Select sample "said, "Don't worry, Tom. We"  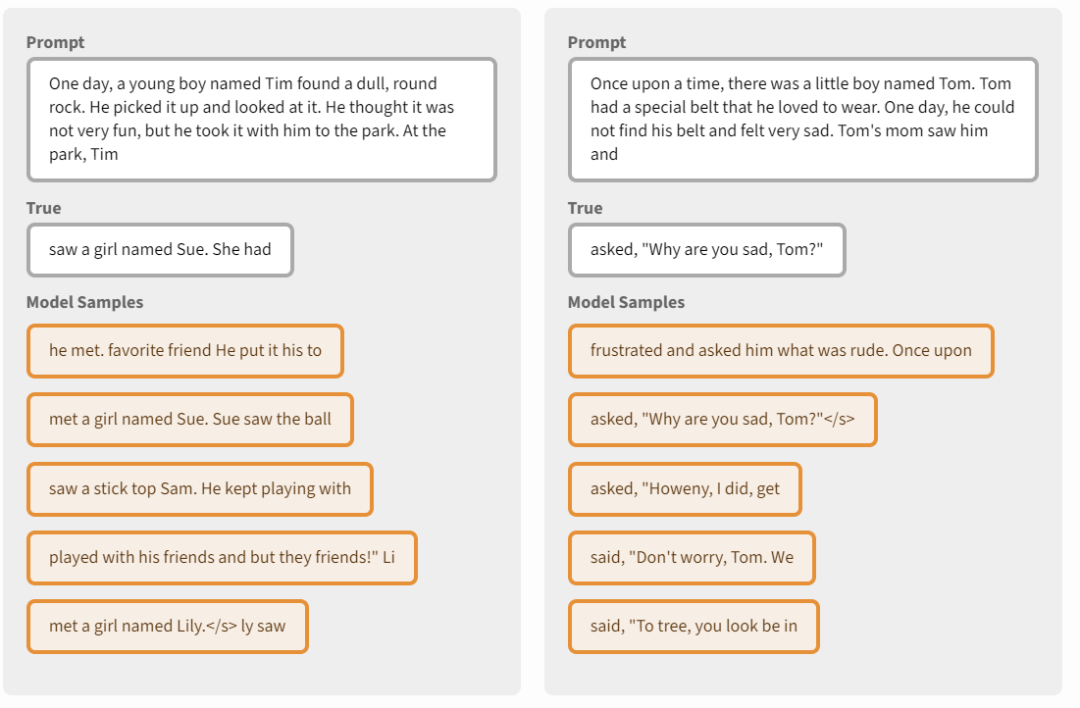tap(691, 558)
